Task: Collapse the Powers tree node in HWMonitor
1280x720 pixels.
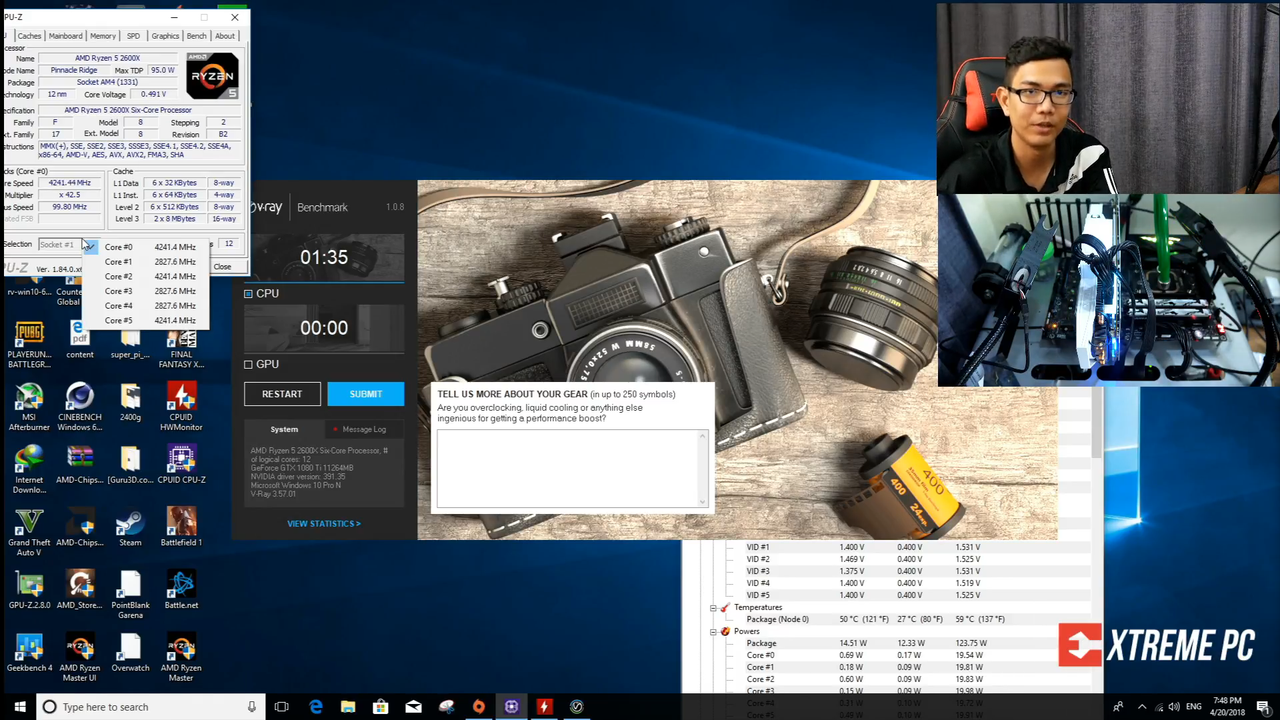Action: [713, 632]
